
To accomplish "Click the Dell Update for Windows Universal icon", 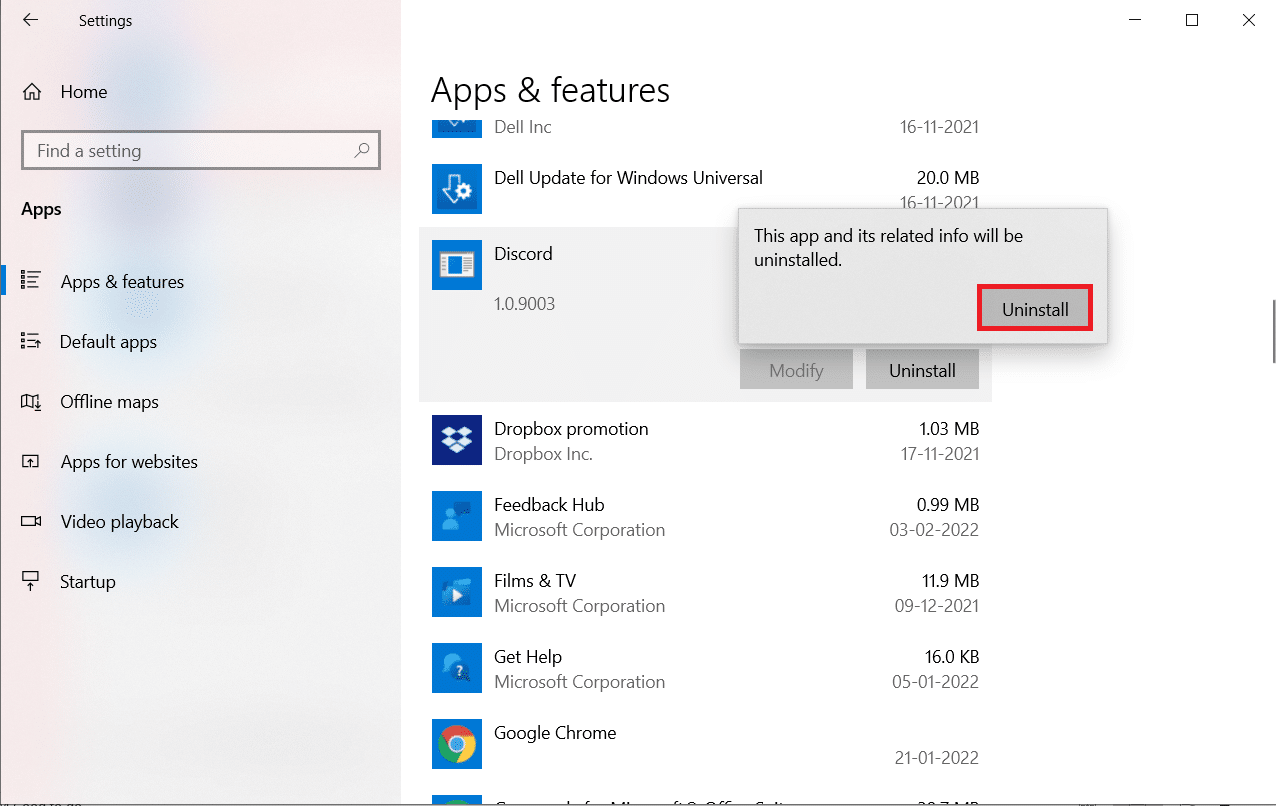I will tap(457, 189).
